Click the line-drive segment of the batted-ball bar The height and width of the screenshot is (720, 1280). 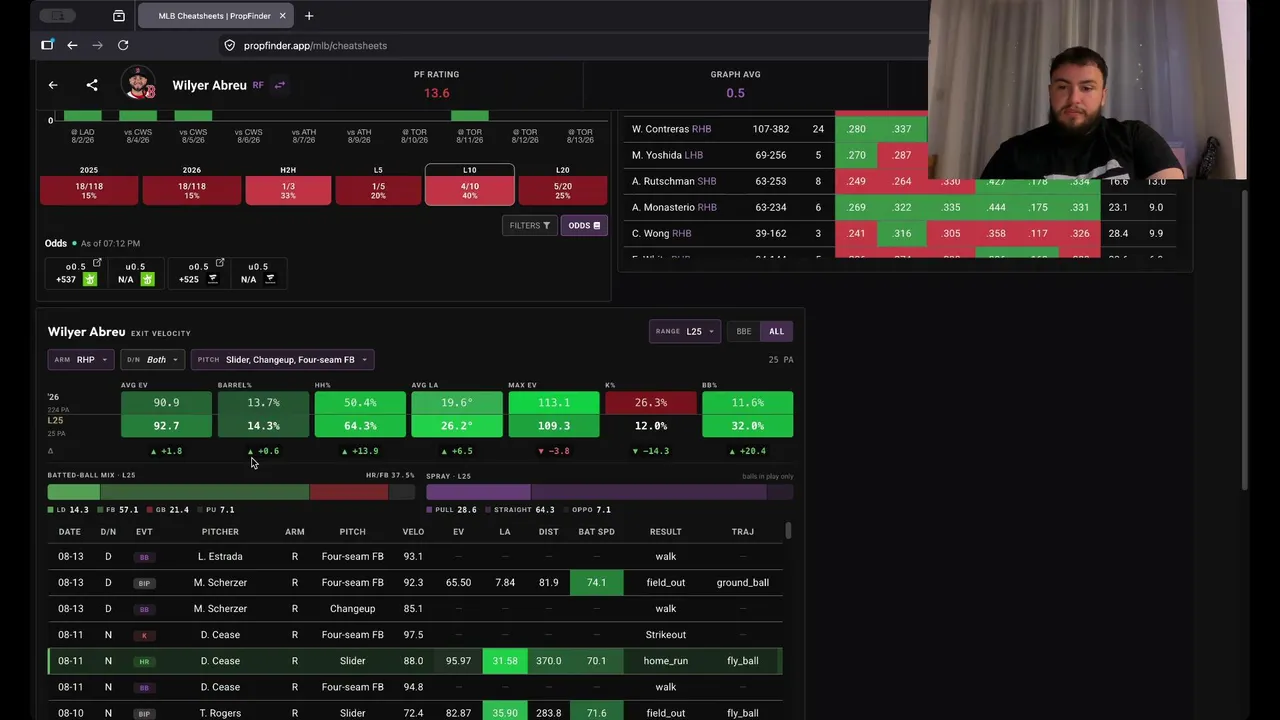(74, 492)
